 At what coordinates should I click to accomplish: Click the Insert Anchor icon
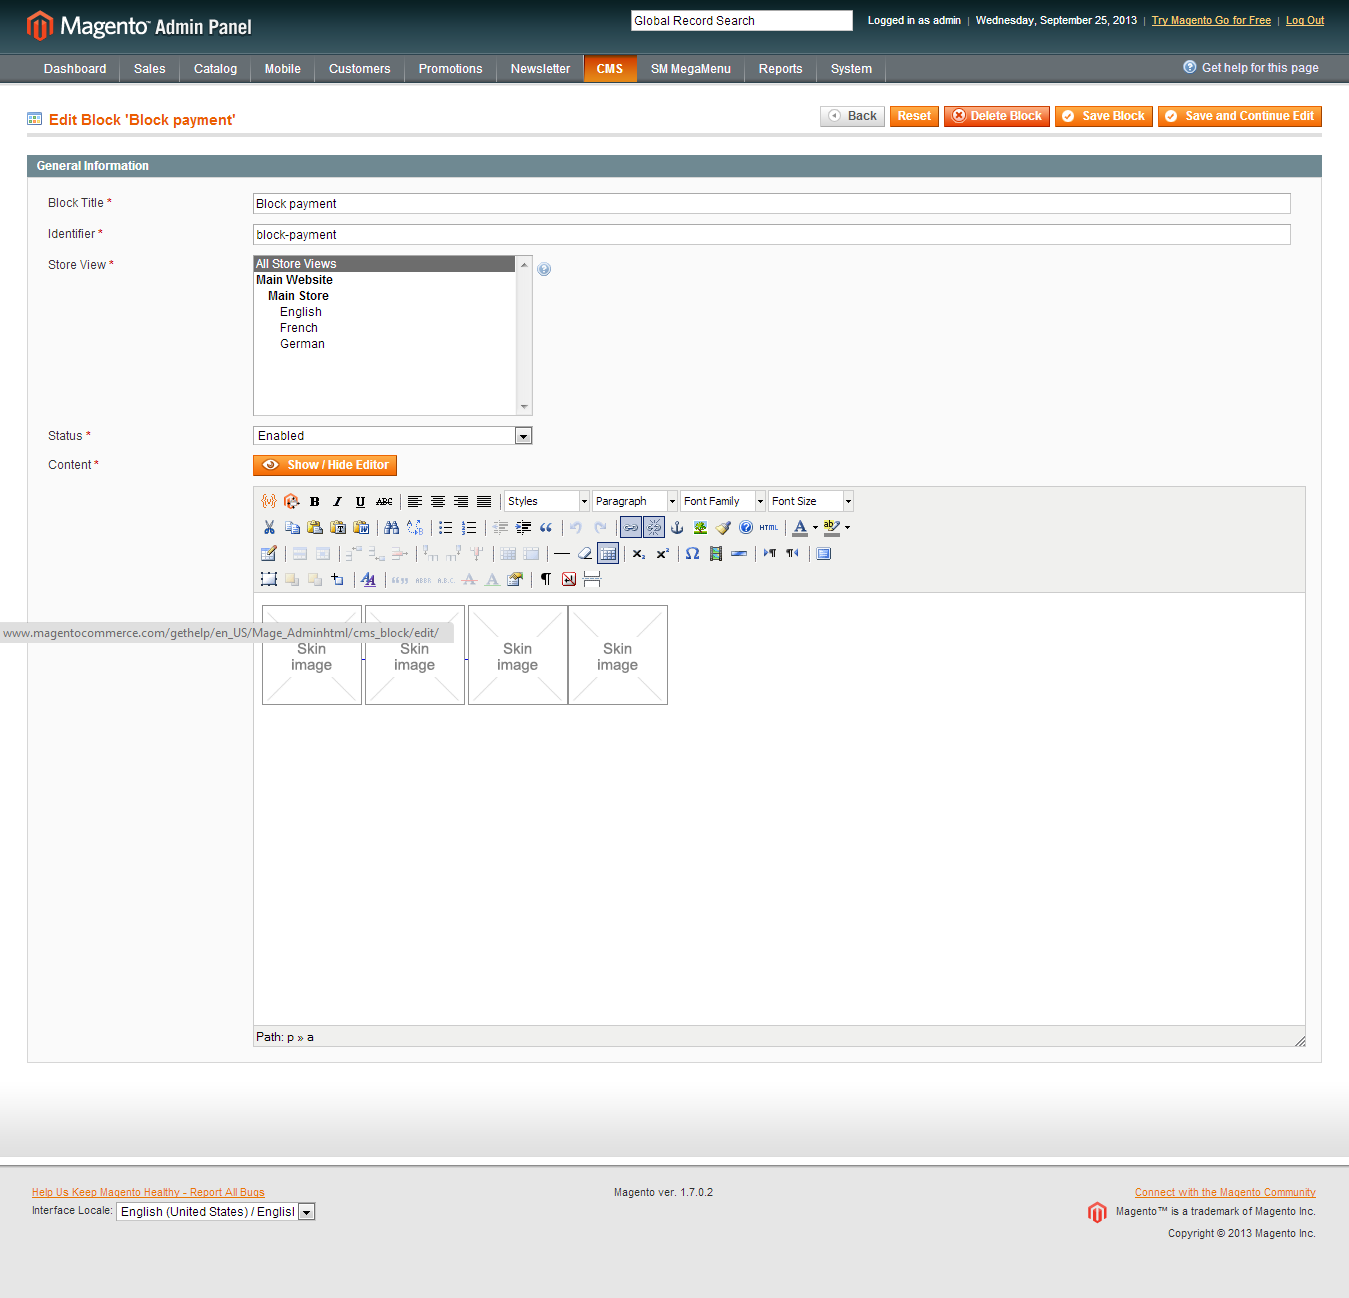click(677, 527)
